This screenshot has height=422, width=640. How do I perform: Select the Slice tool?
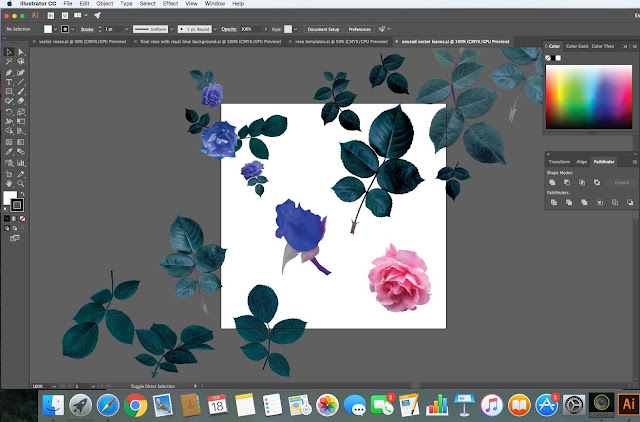[21, 174]
